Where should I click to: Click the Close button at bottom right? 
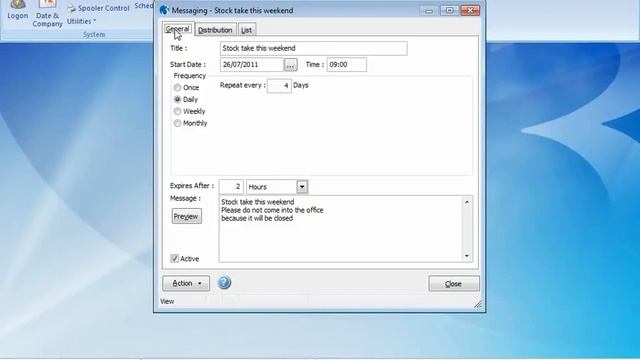(x=454, y=284)
